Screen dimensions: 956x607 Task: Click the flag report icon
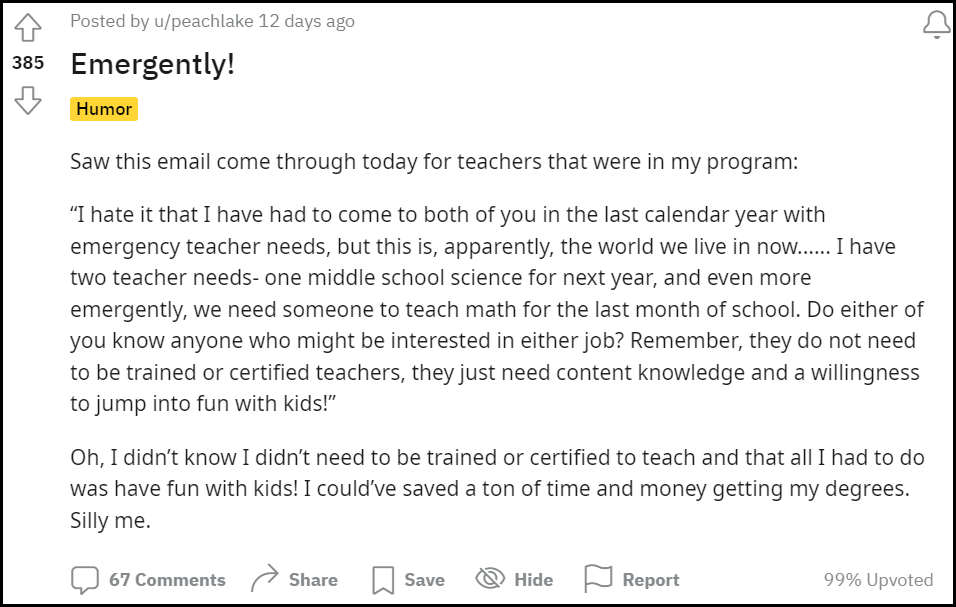click(x=598, y=579)
